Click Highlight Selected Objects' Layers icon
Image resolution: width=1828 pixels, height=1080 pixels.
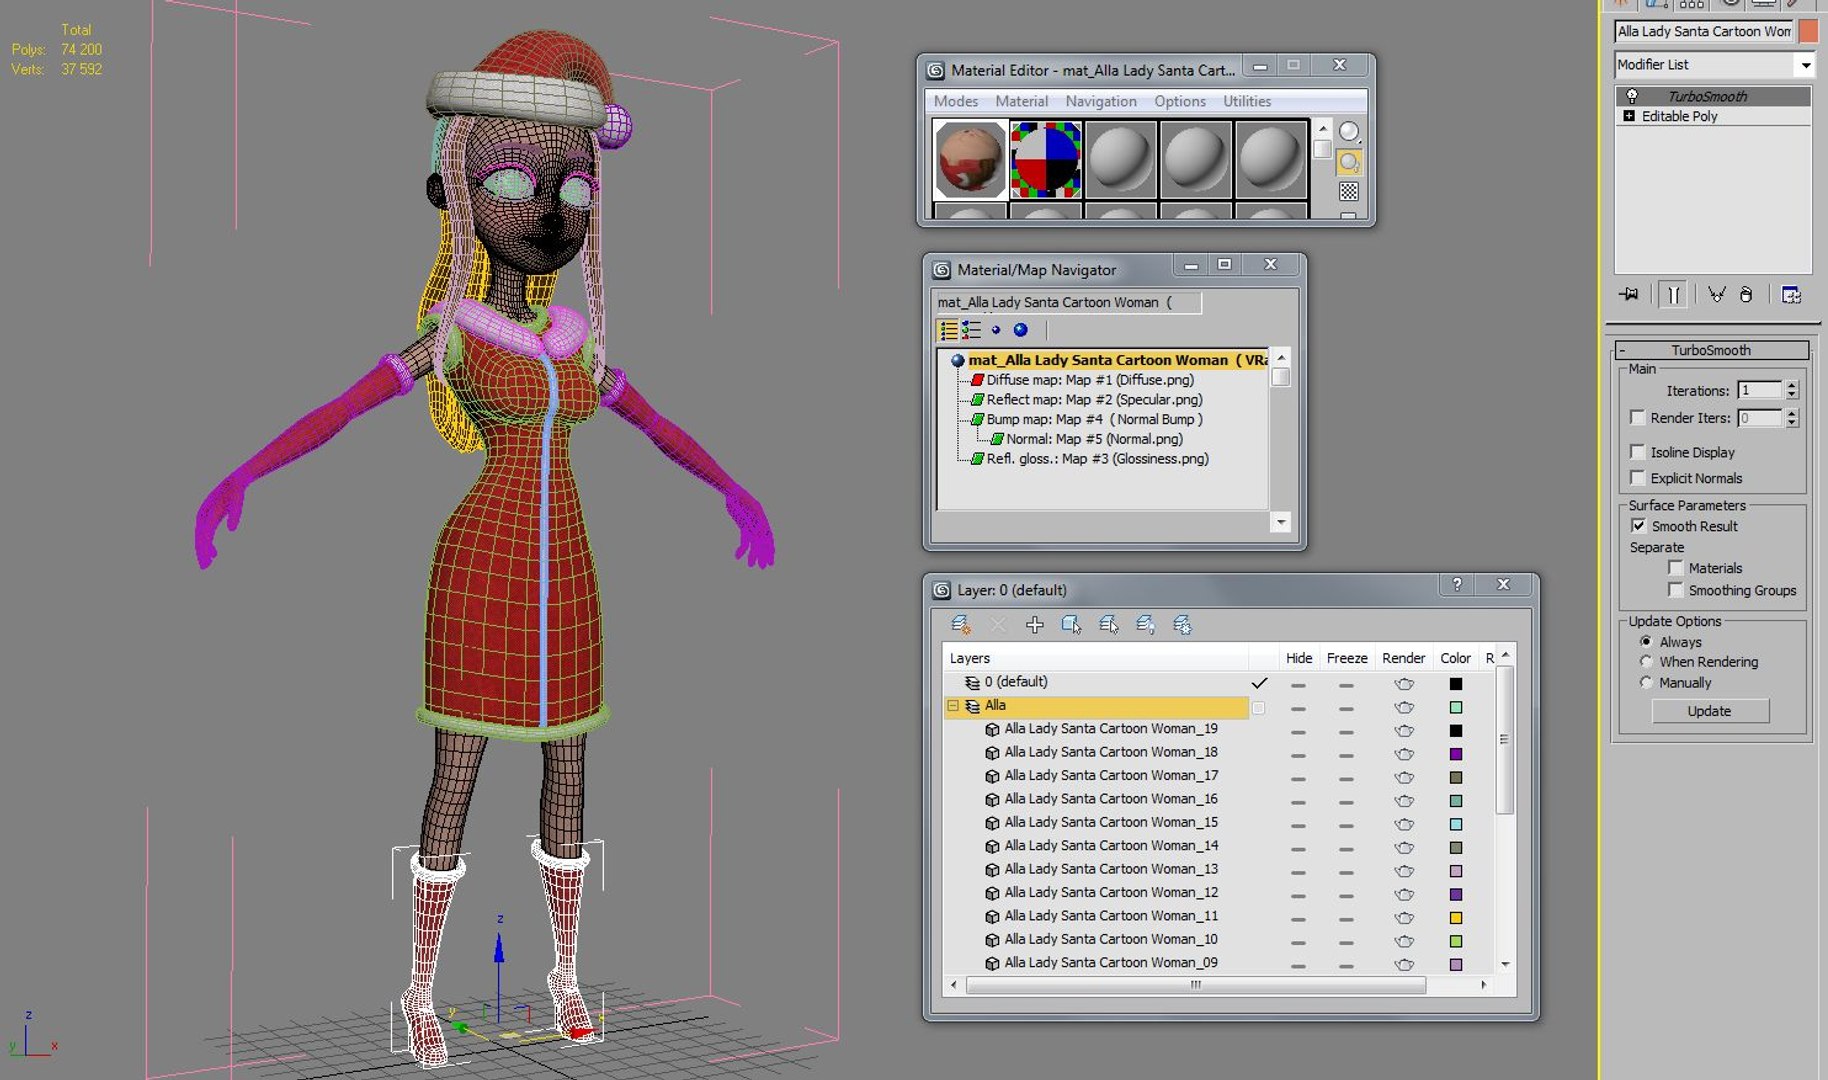coord(1108,625)
